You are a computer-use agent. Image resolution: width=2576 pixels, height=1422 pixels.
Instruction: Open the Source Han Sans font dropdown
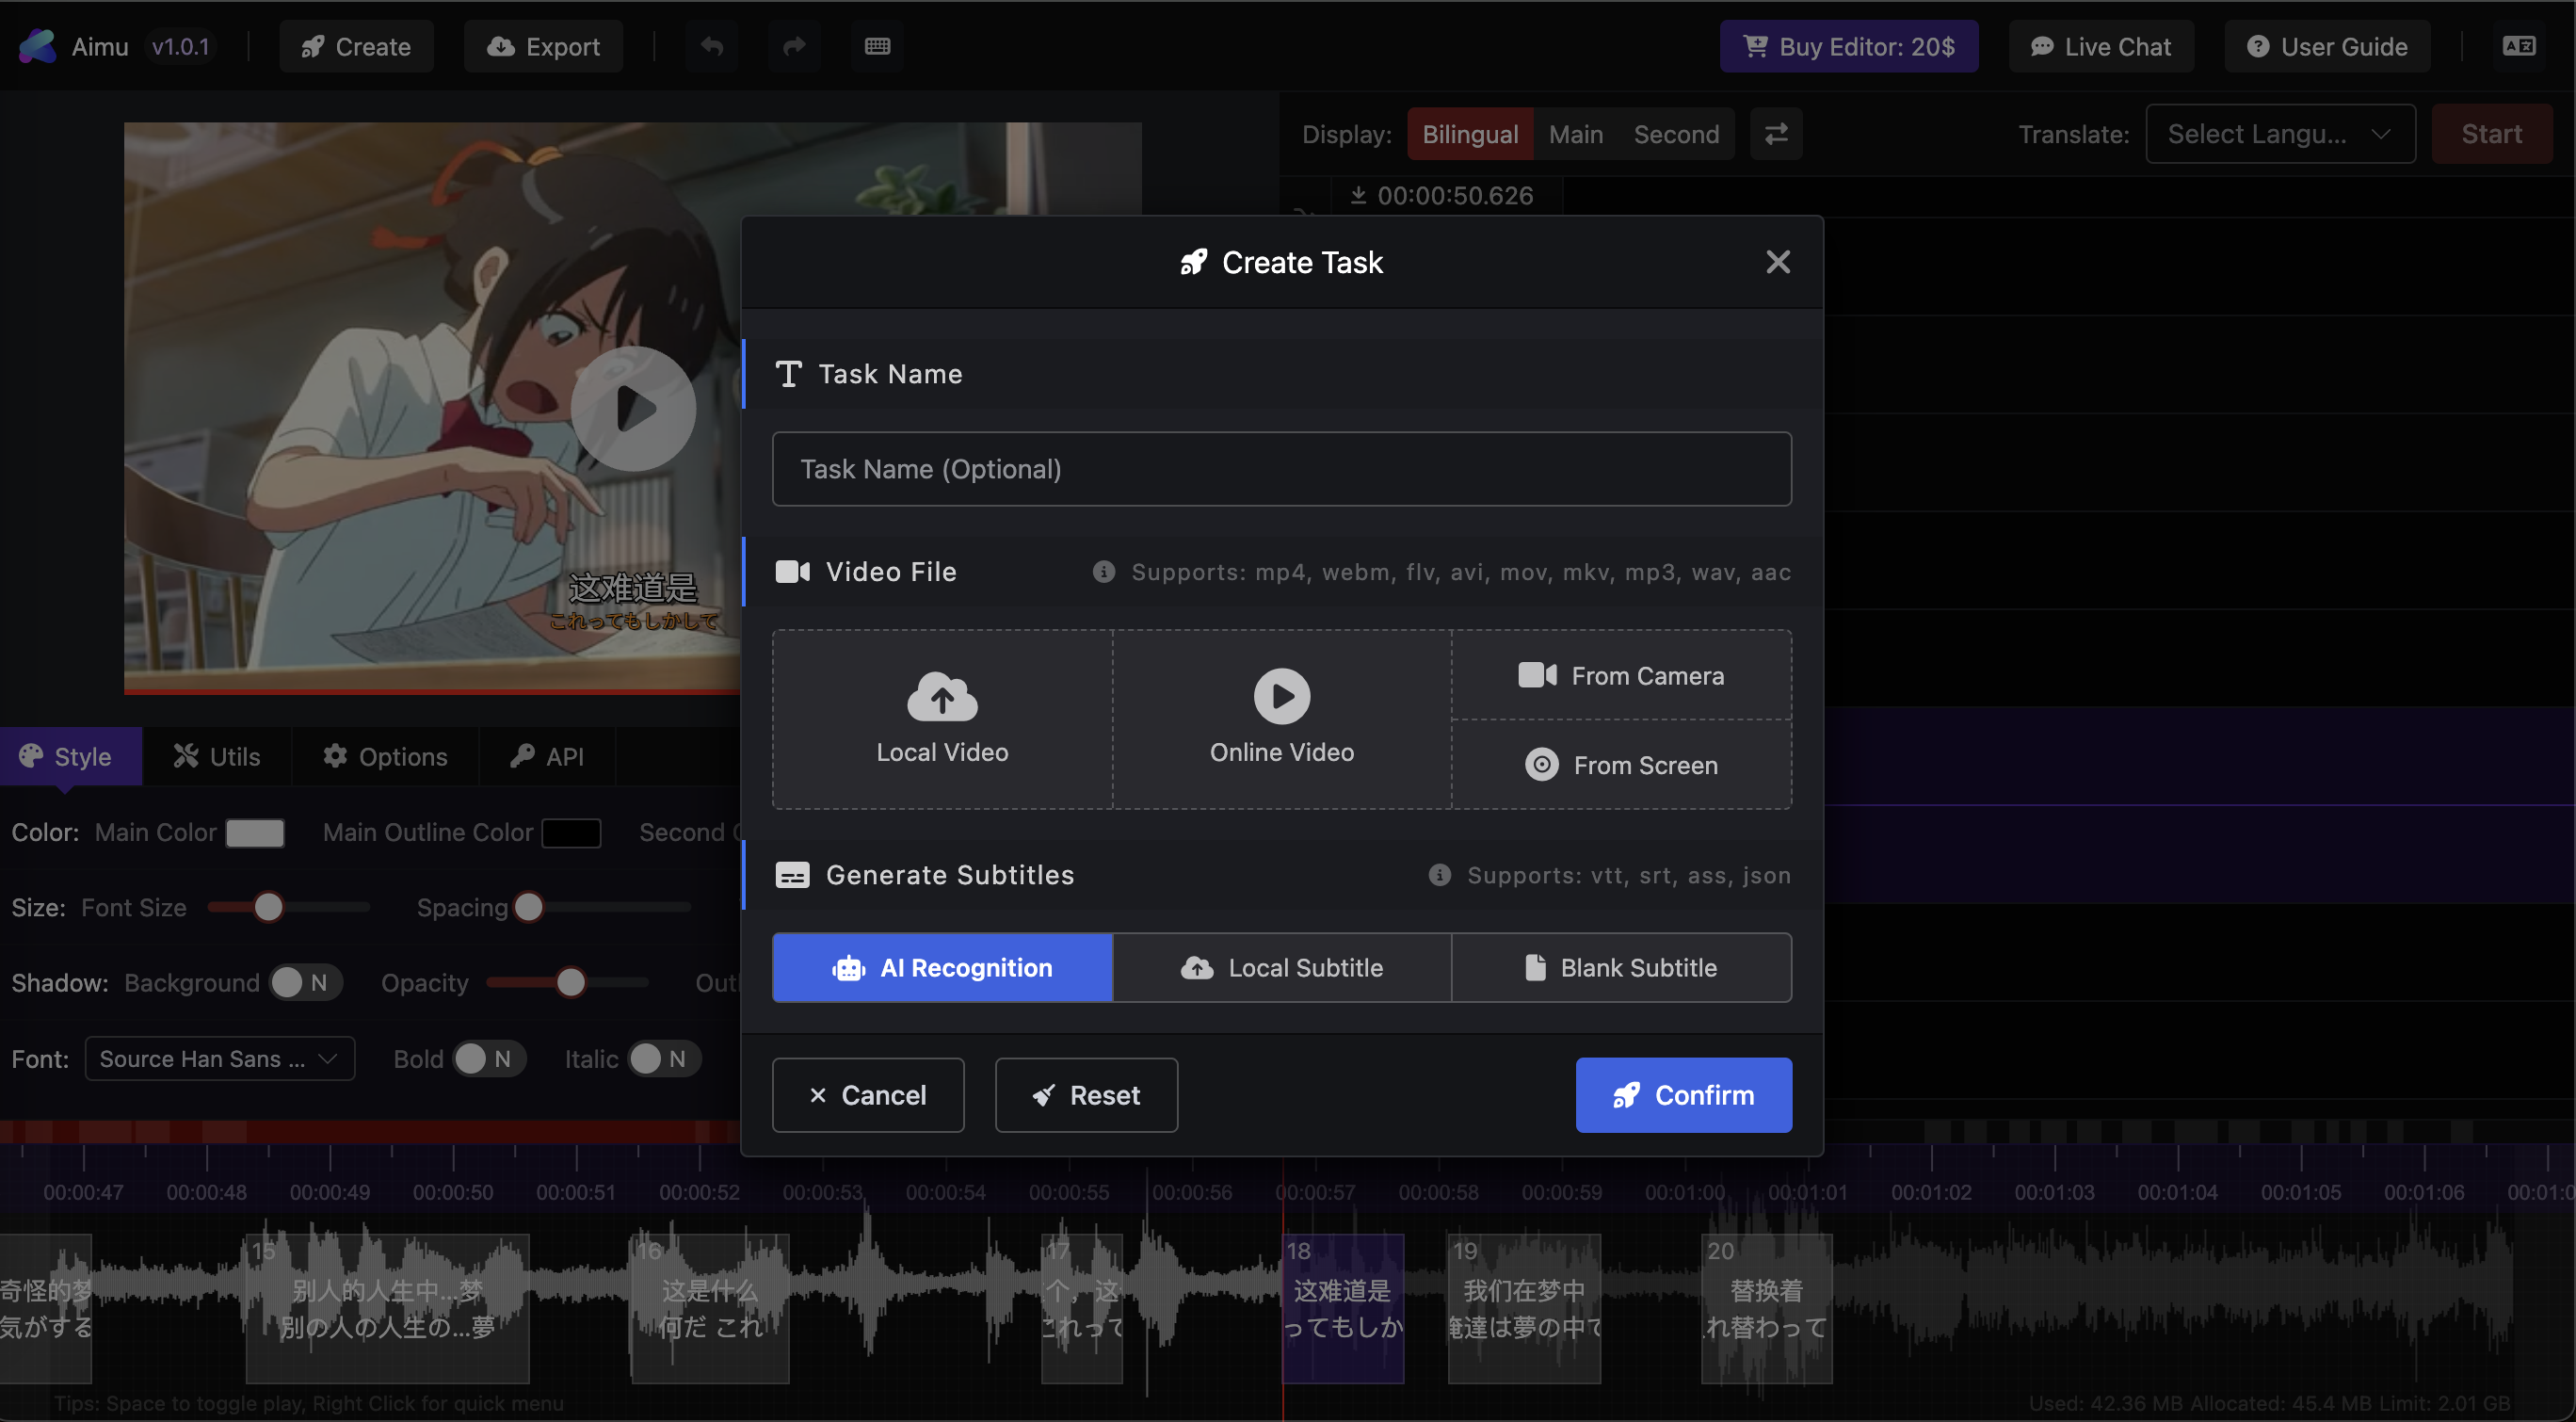pos(219,1059)
